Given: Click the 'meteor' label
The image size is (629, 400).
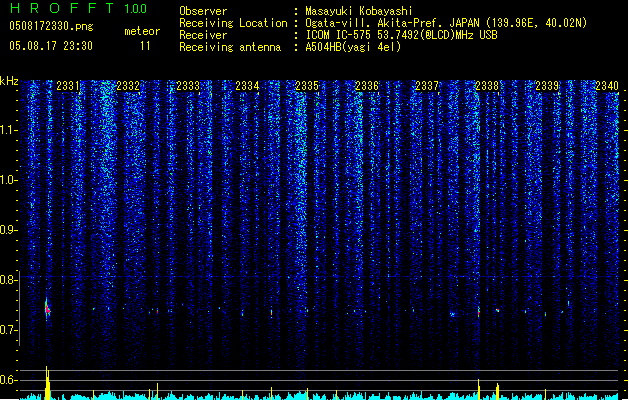Looking at the screenshot, I should [x=142, y=31].
